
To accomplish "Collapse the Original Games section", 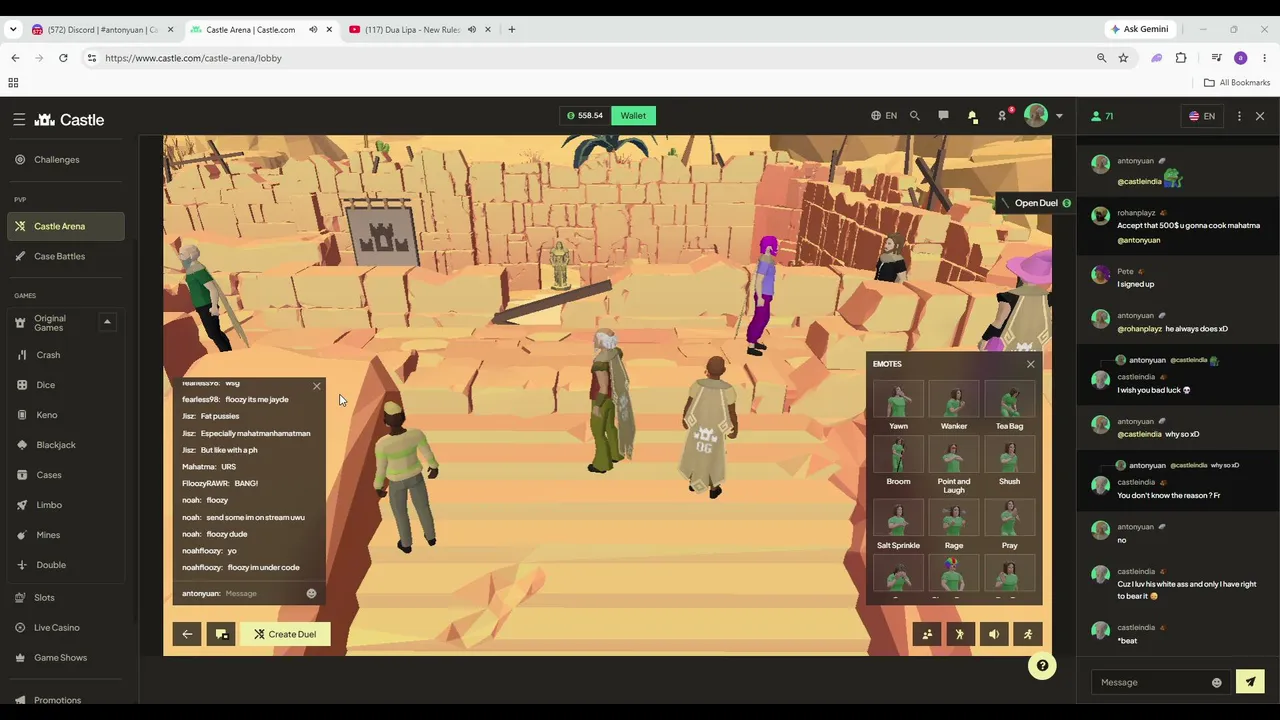I will click(x=107, y=322).
